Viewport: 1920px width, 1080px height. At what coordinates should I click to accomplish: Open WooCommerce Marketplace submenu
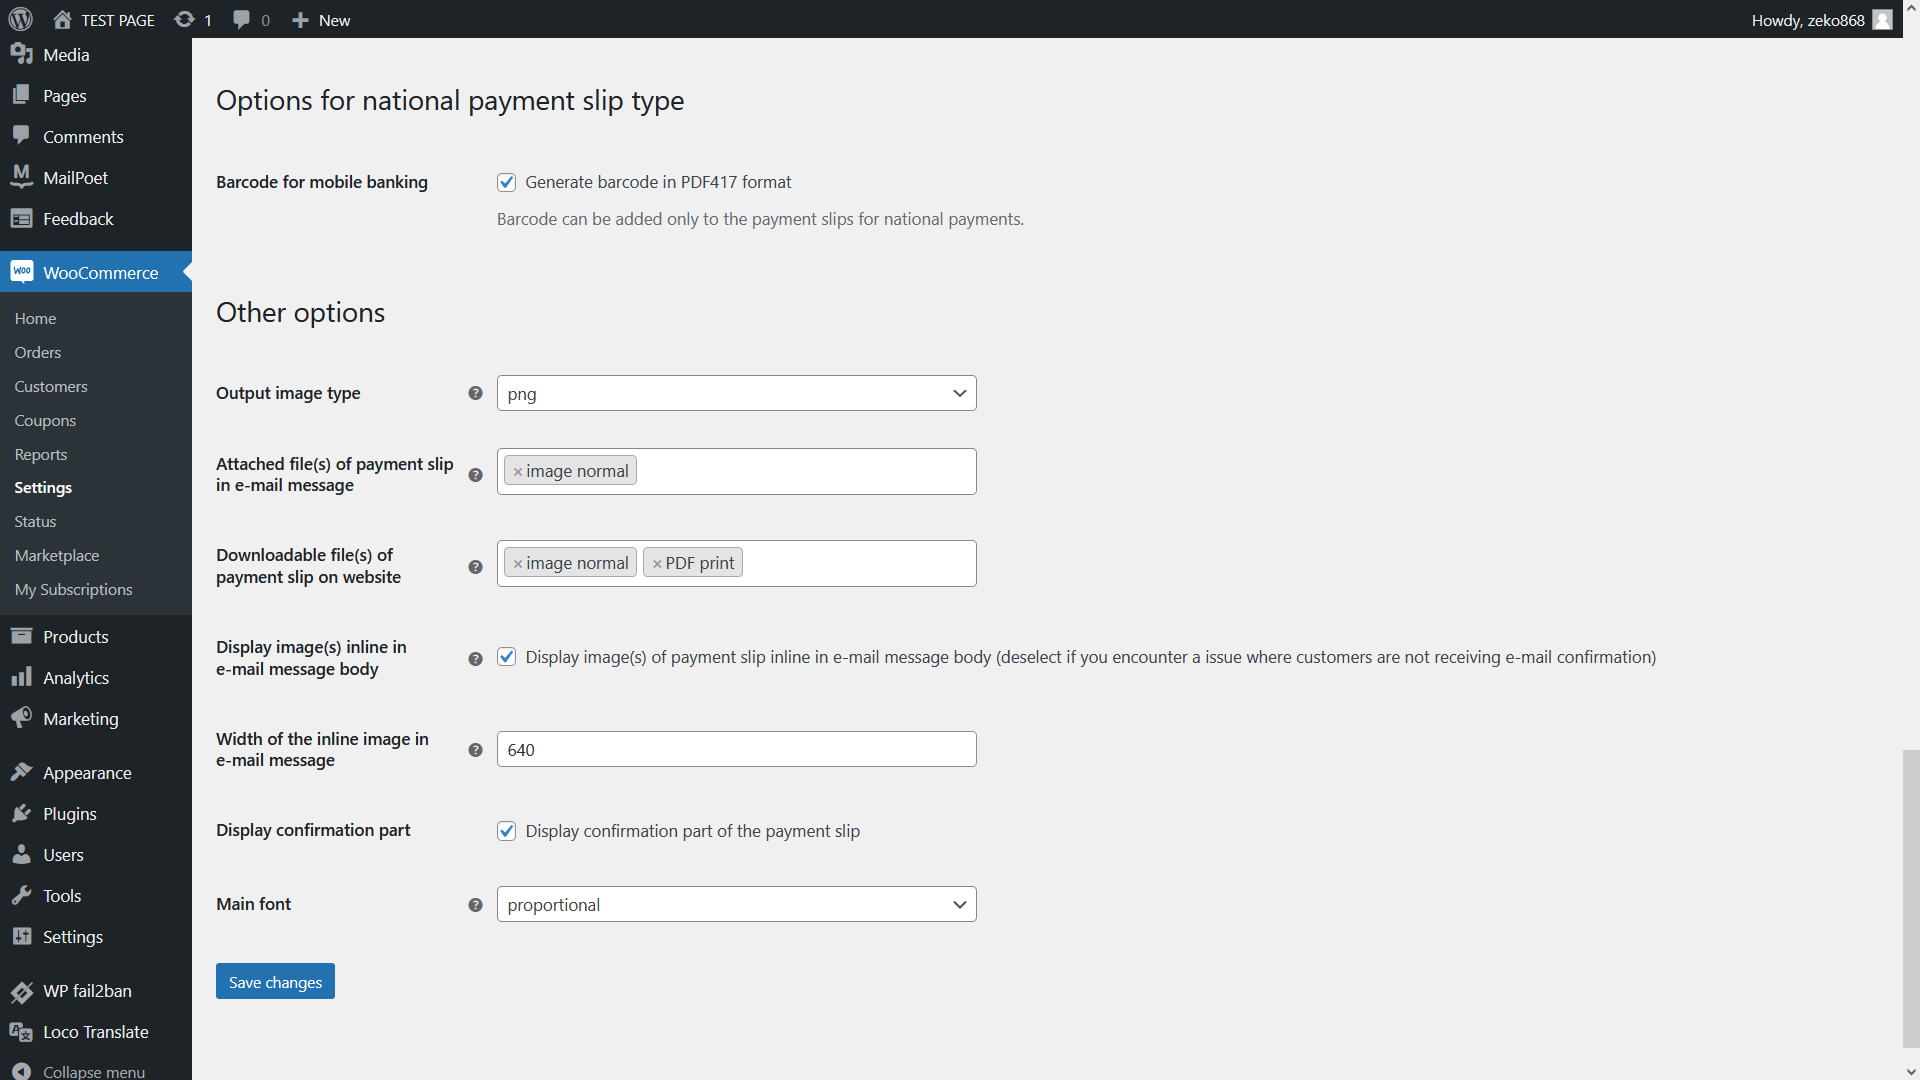point(57,555)
